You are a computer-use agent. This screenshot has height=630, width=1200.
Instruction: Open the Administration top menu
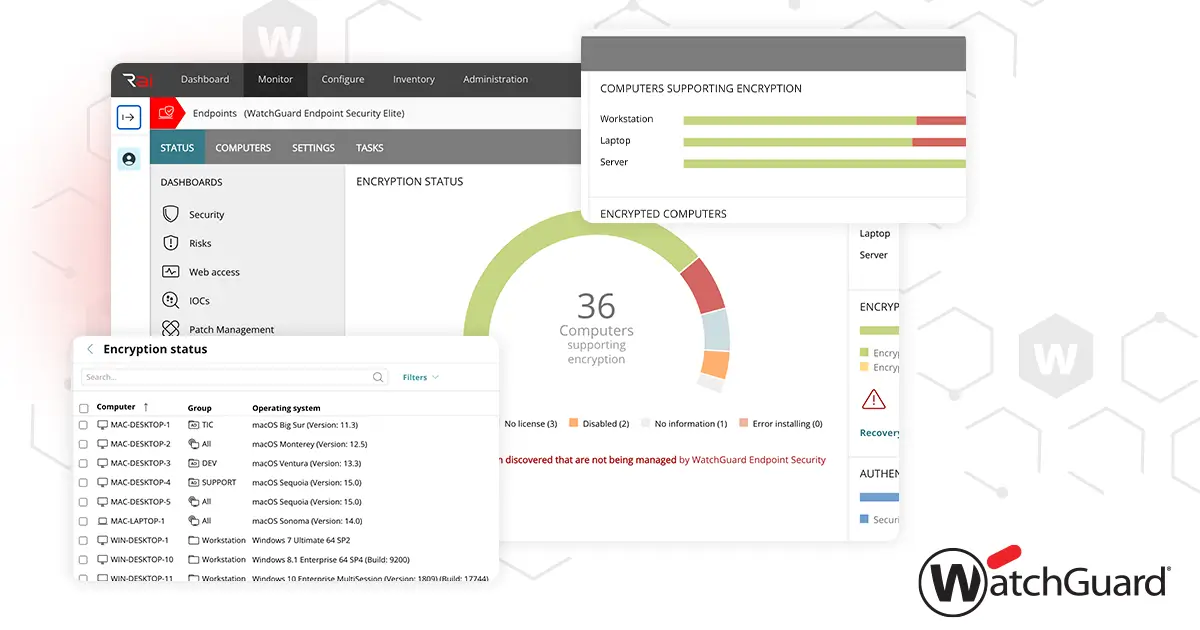click(x=496, y=79)
